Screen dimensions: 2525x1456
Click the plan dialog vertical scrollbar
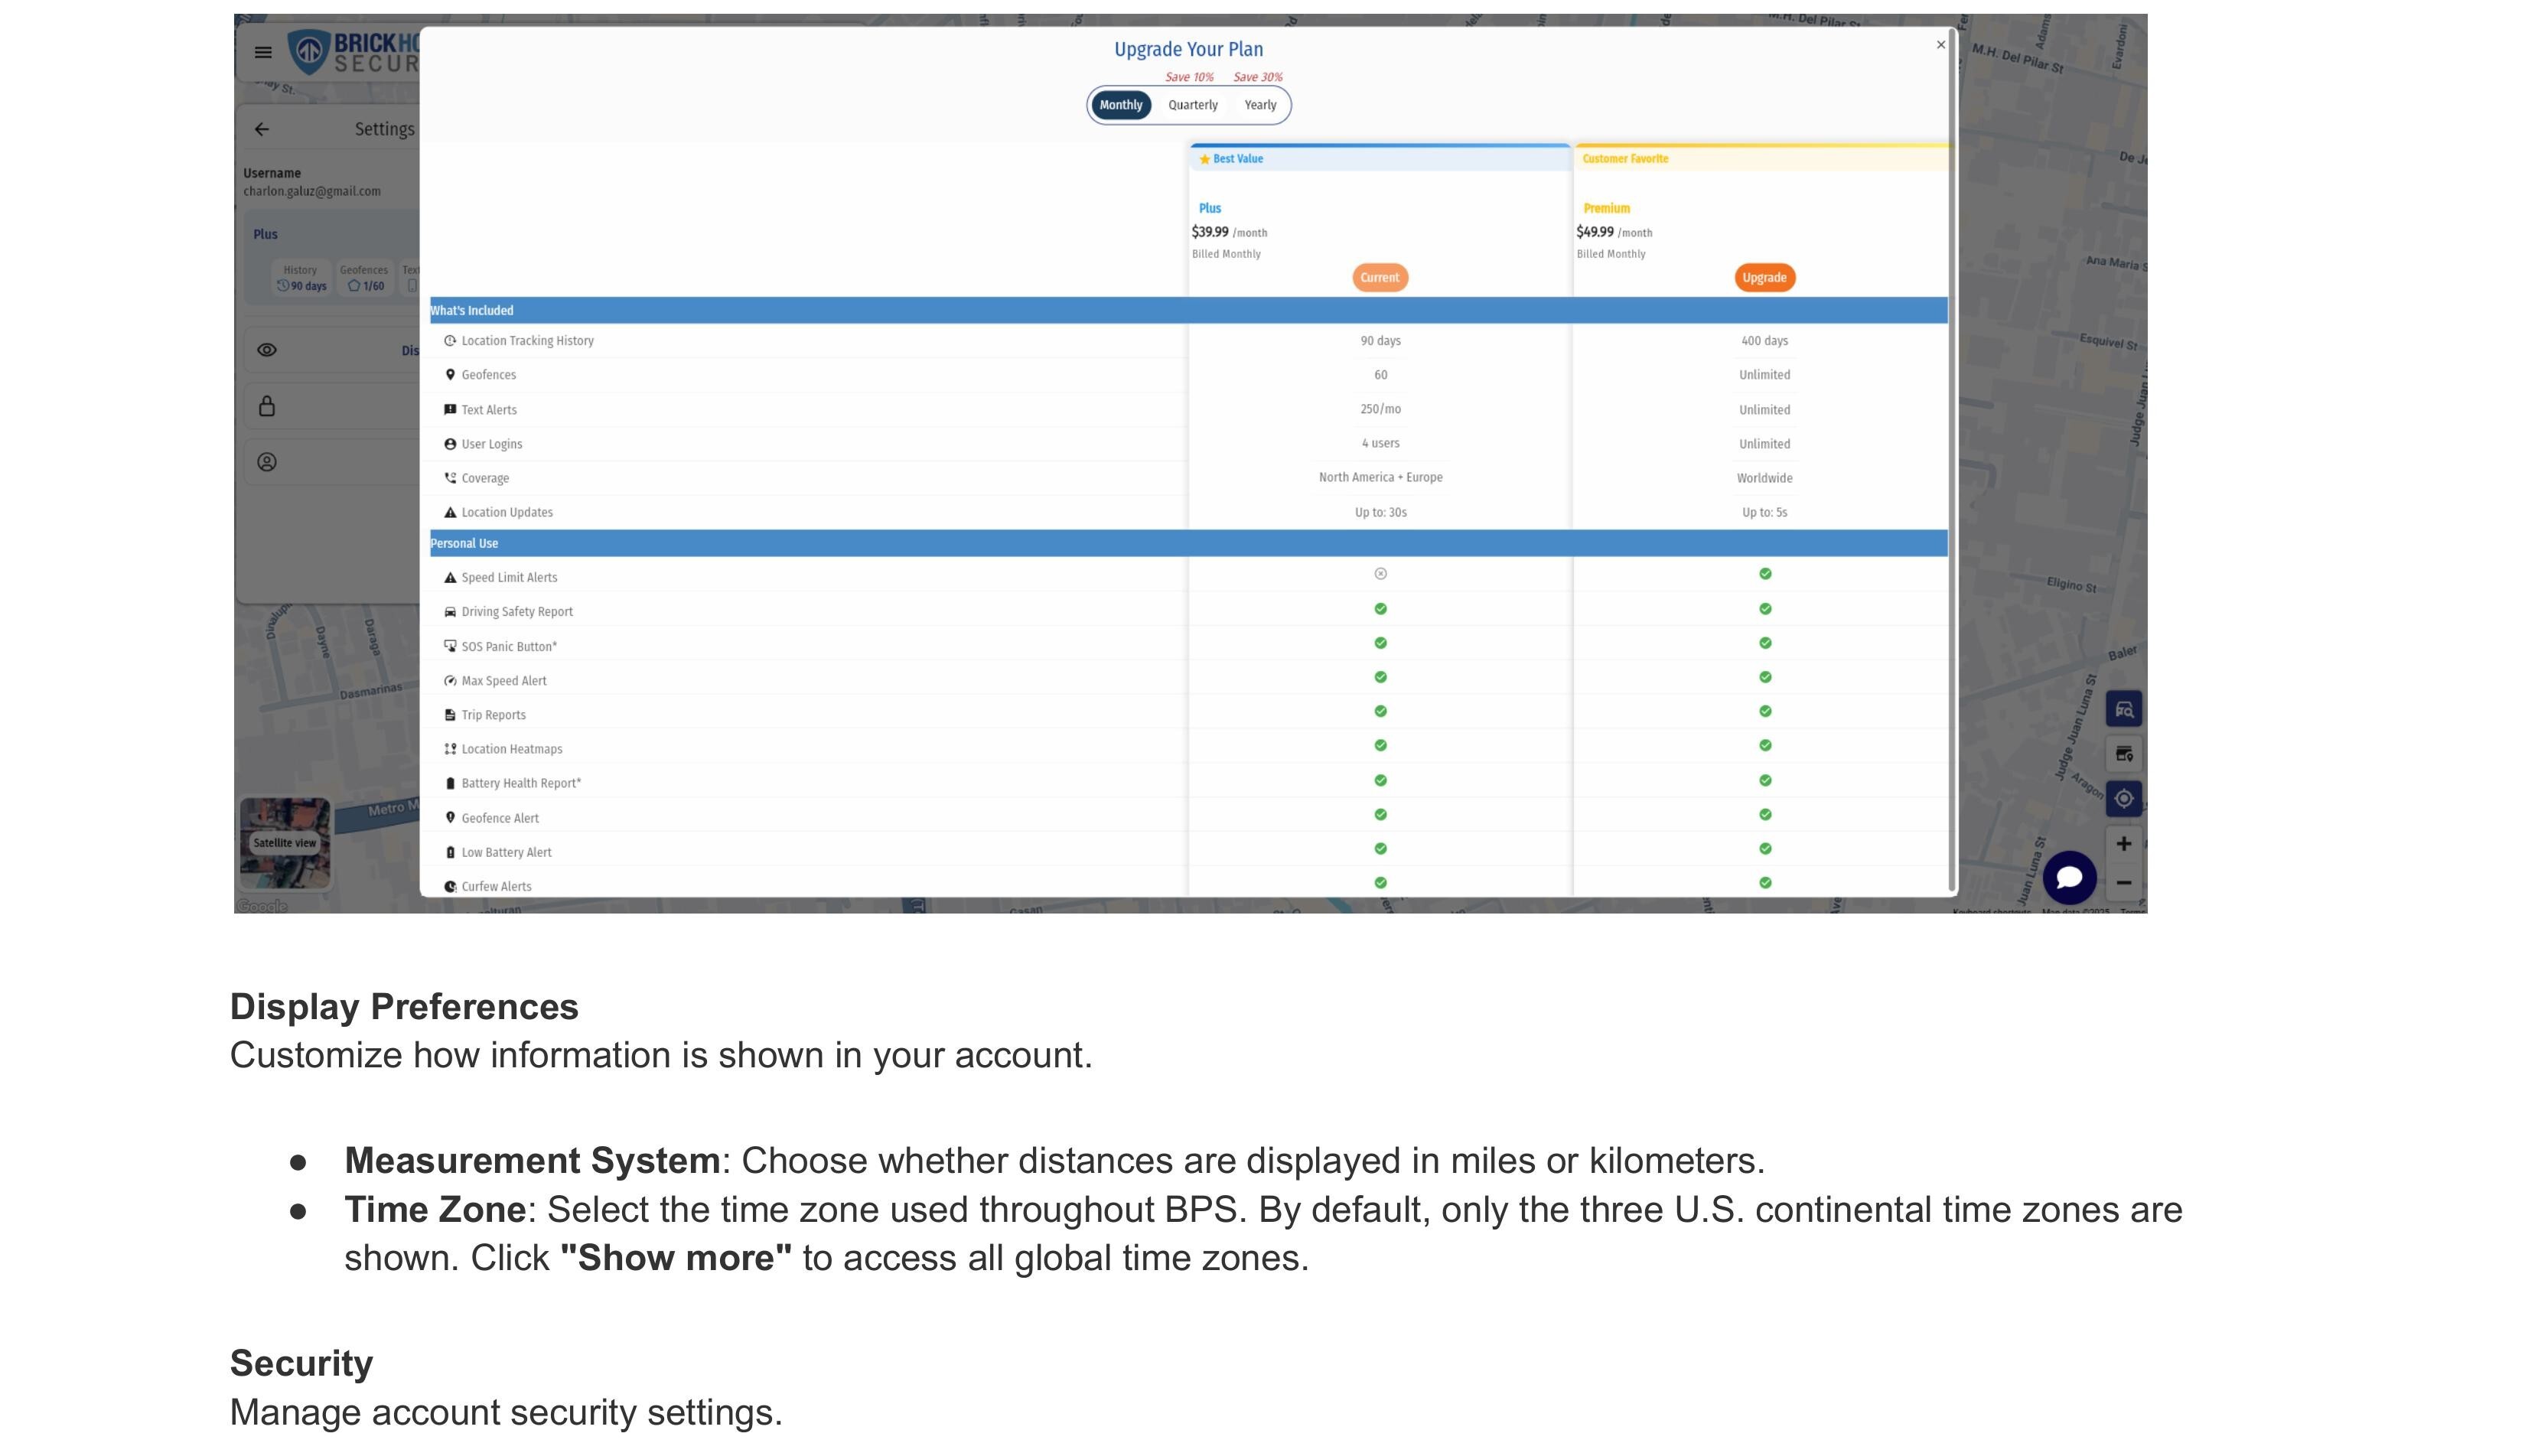pos(1952,460)
